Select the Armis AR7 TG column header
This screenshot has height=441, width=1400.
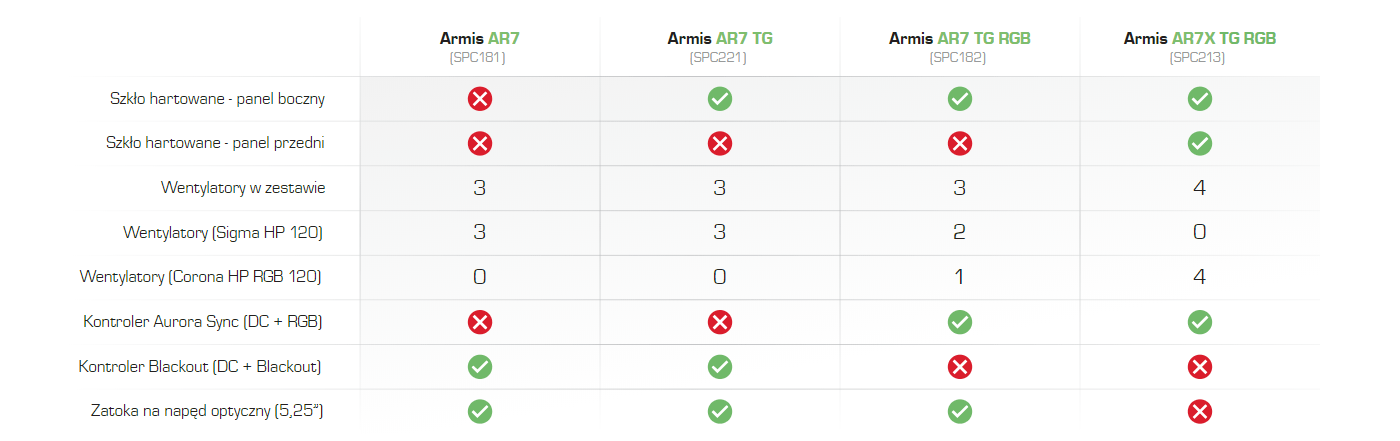(x=720, y=39)
